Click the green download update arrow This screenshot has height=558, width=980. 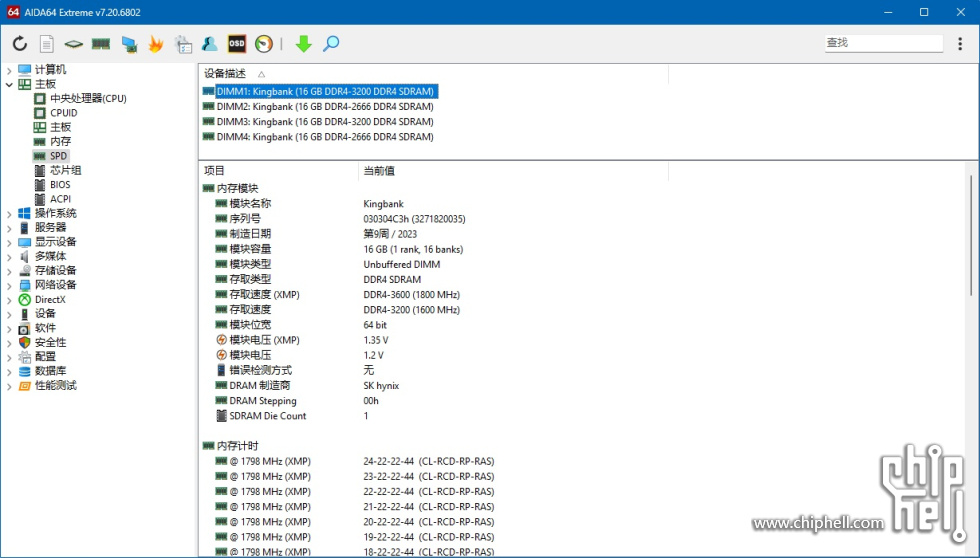tap(304, 44)
